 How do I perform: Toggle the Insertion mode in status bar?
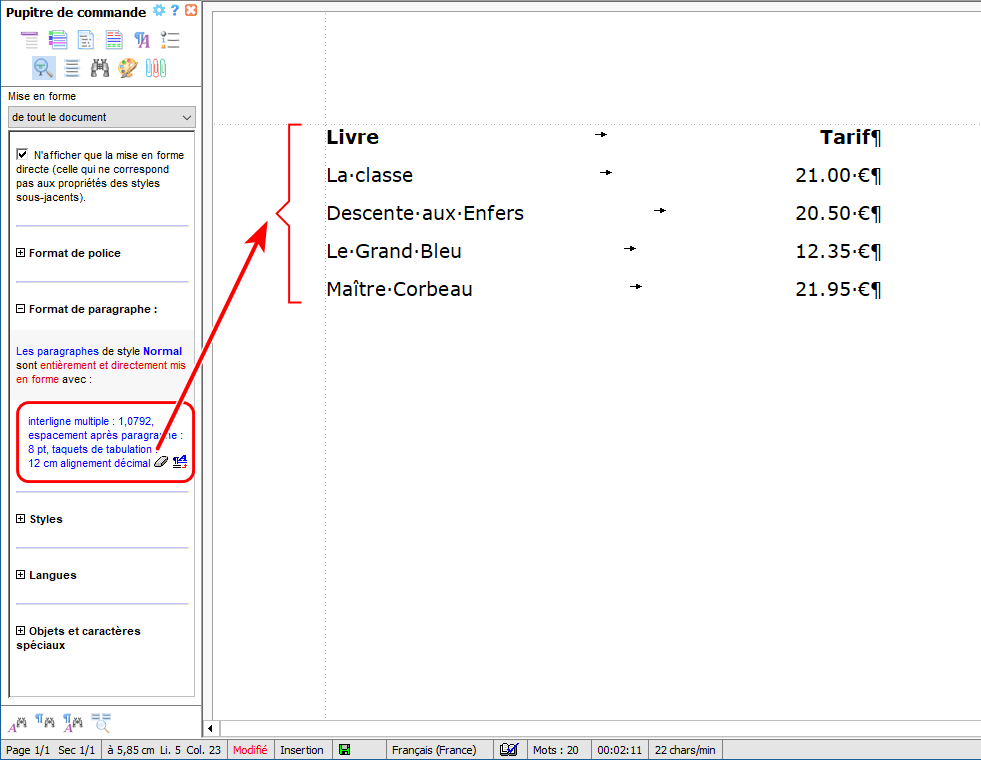[x=302, y=750]
